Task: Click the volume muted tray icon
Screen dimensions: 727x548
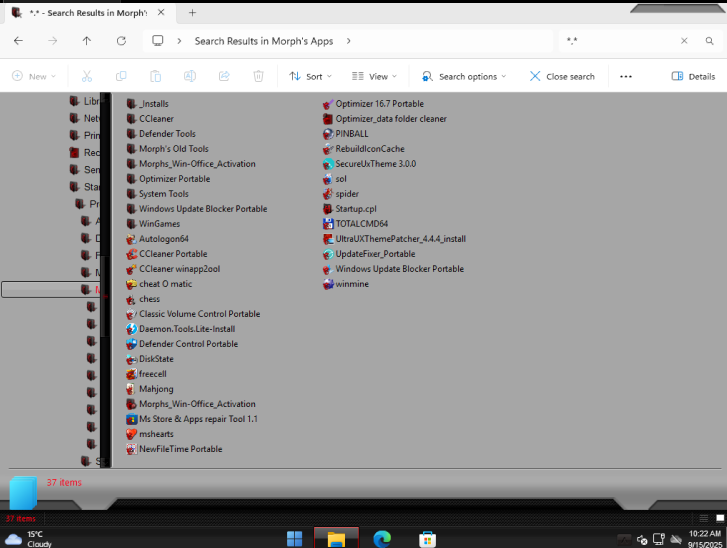Action: pos(642,540)
